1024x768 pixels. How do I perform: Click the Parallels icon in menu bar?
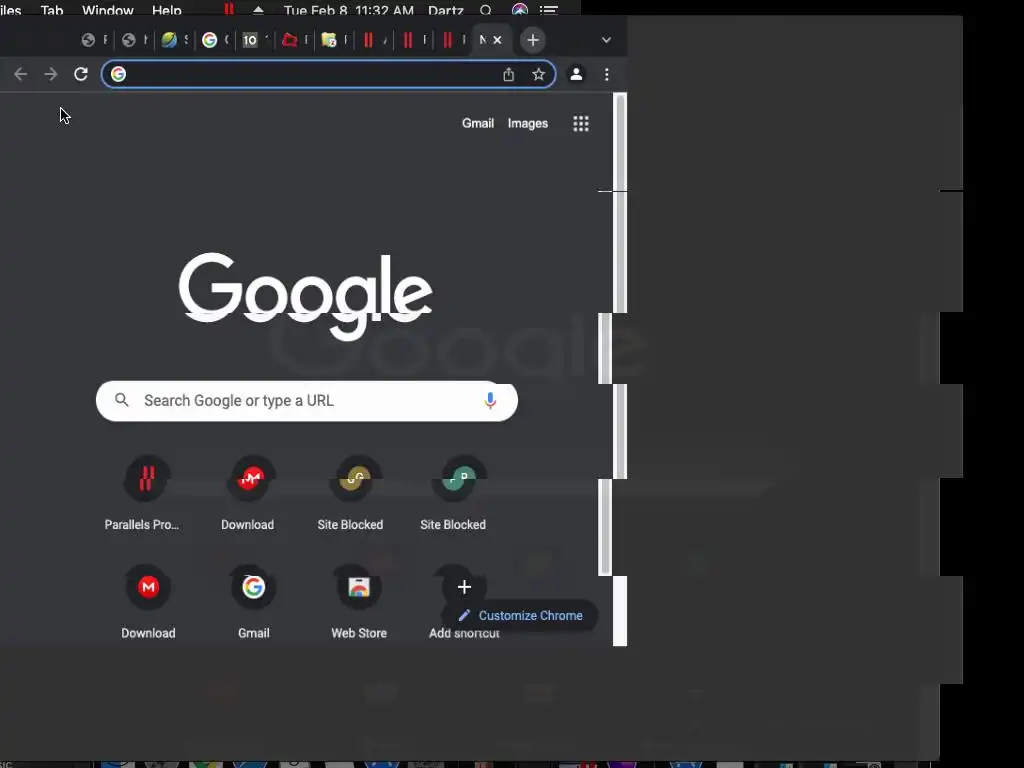(x=229, y=9)
